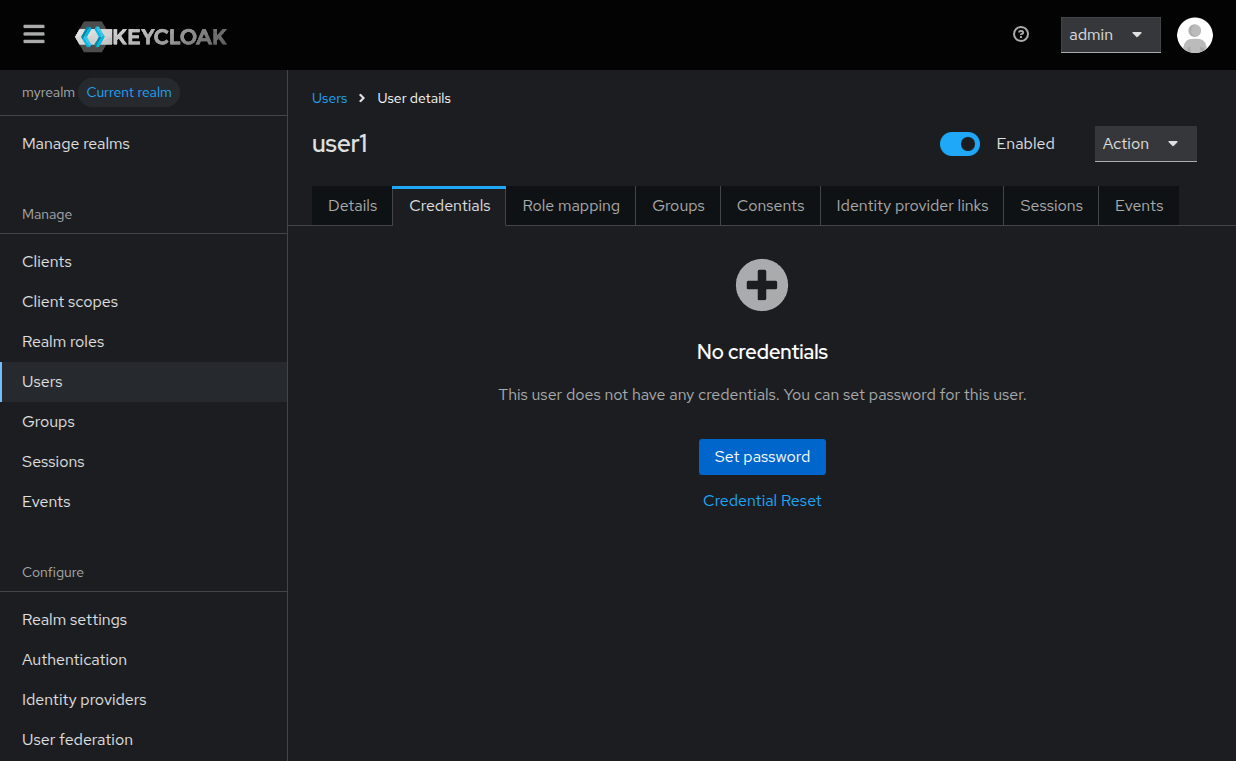Click the myrealm name in sidebar
Viewport: 1236px width, 761px height.
48,93
